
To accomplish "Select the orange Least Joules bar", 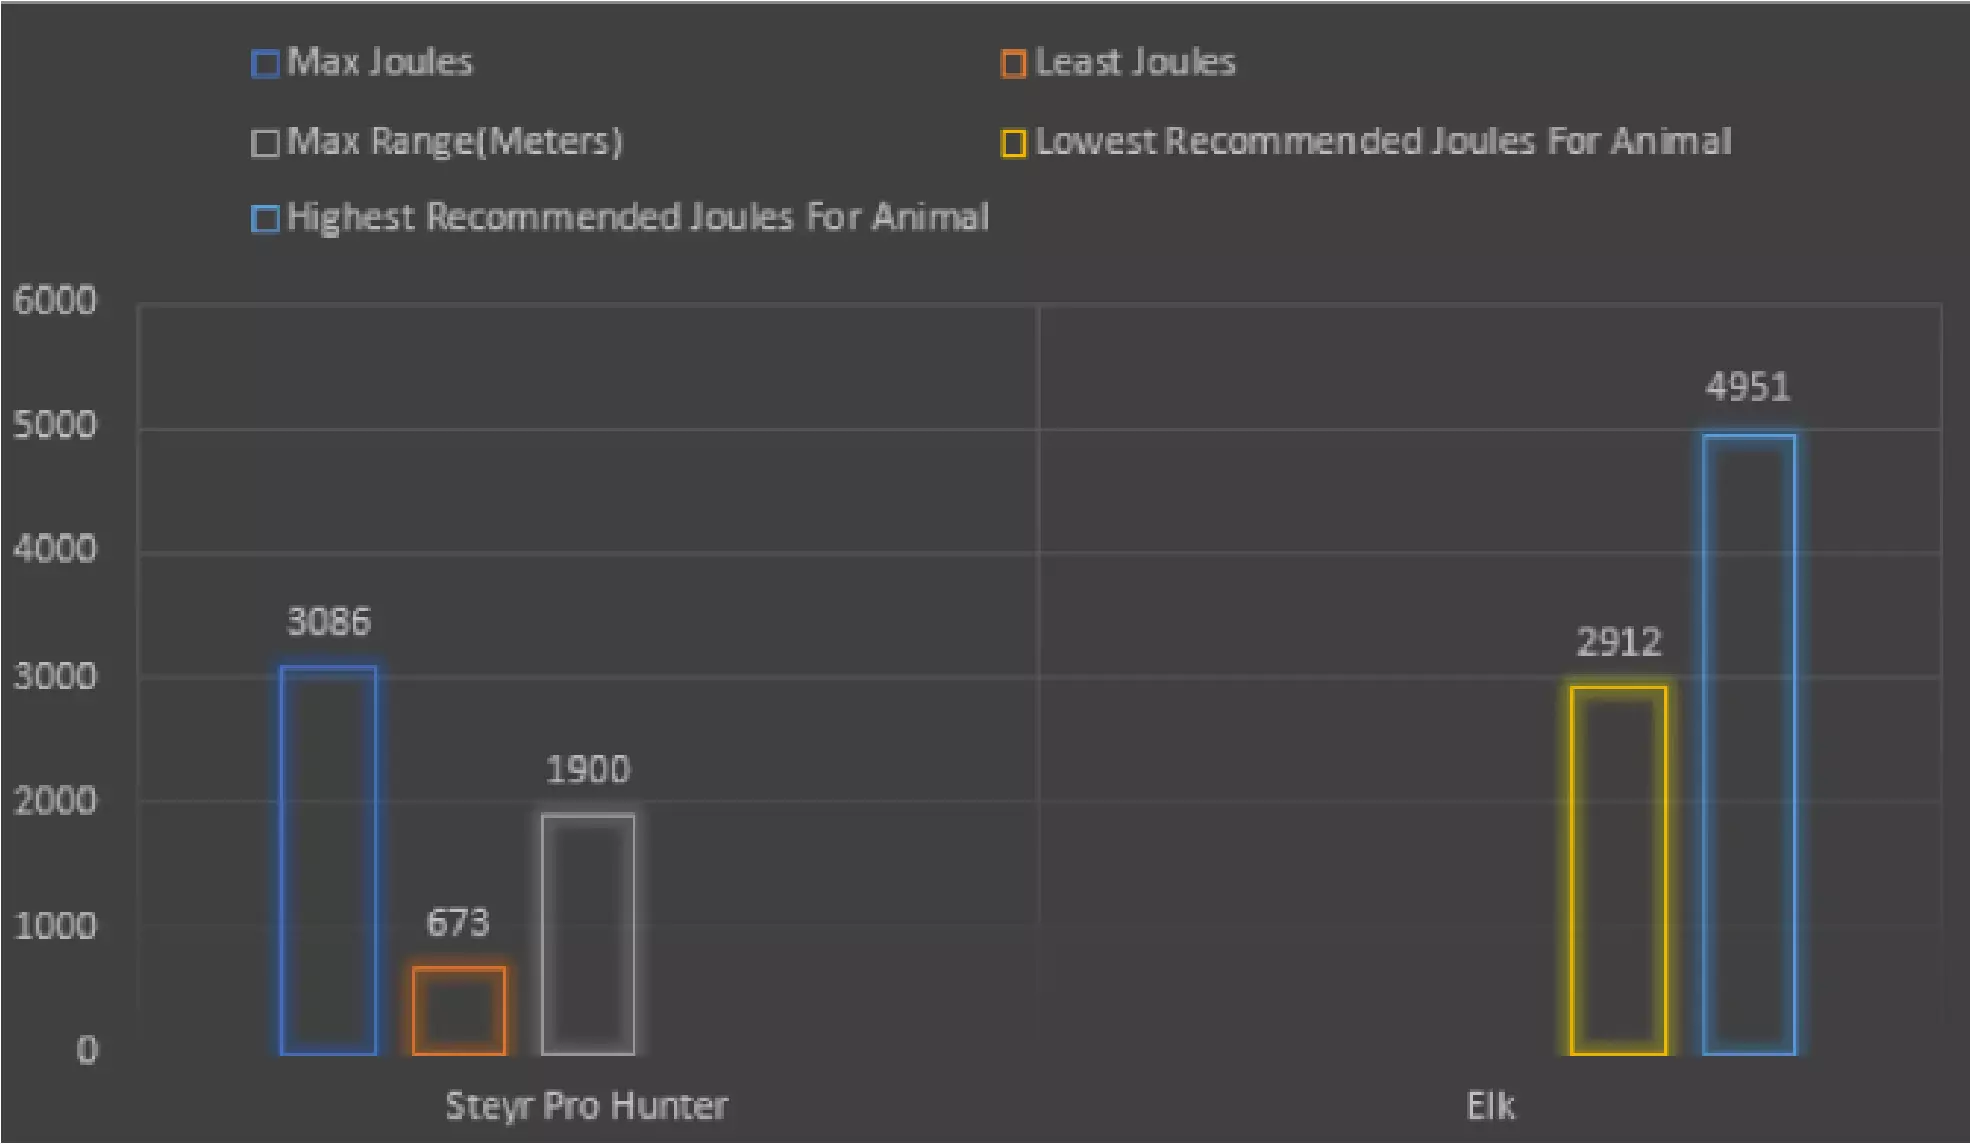I will point(459,1010).
